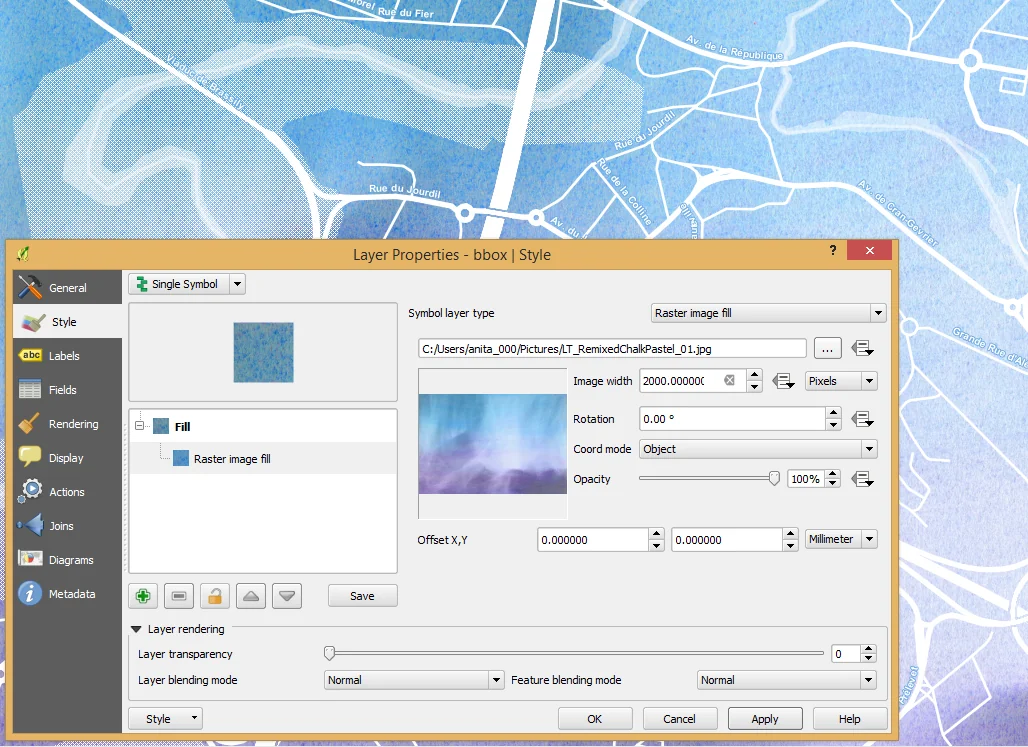Open data-defined override for Rotation
The width and height of the screenshot is (1028, 747).
(862, 419)
